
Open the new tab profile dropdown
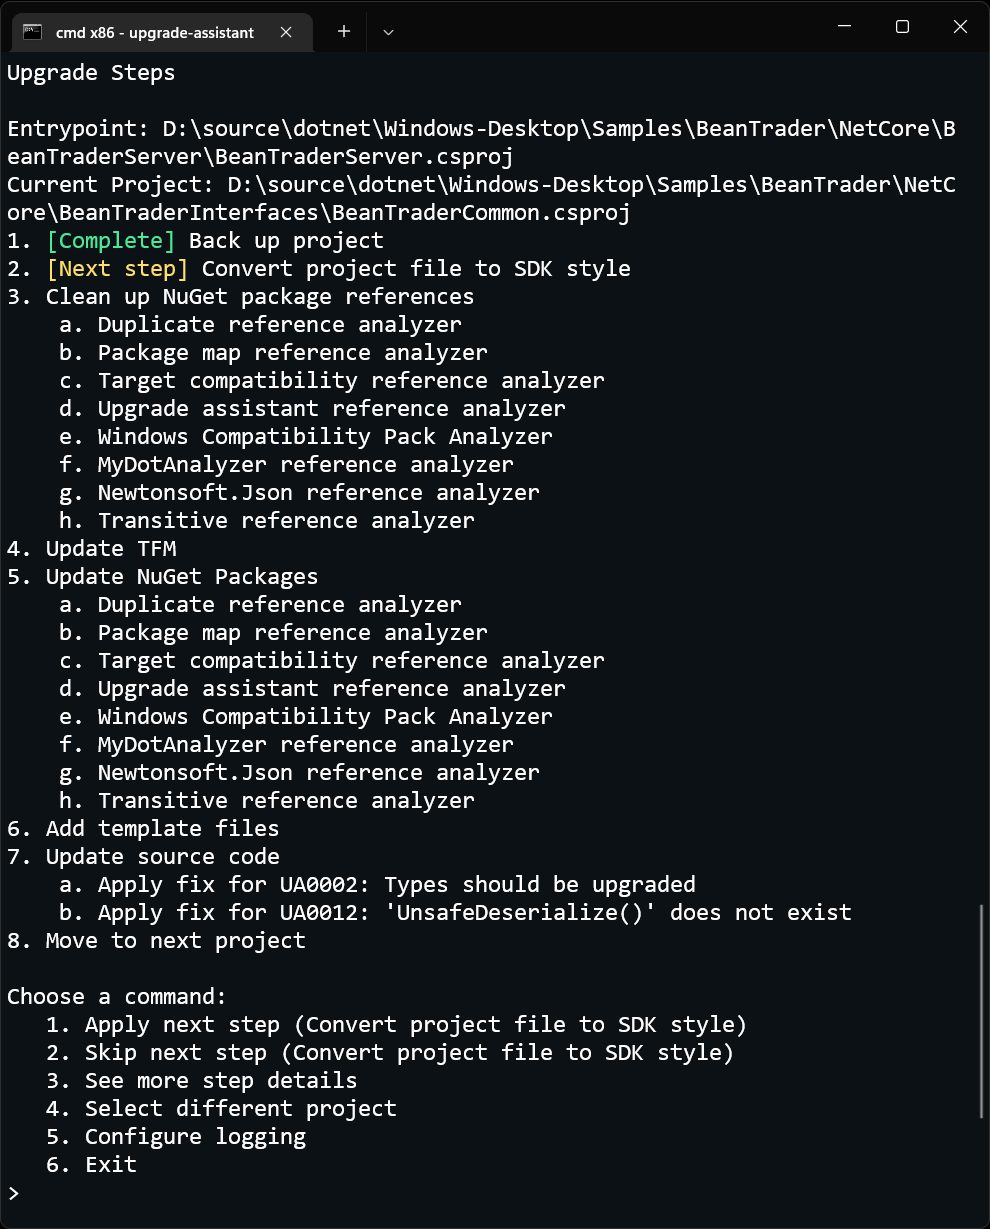(x=388, y=32)
